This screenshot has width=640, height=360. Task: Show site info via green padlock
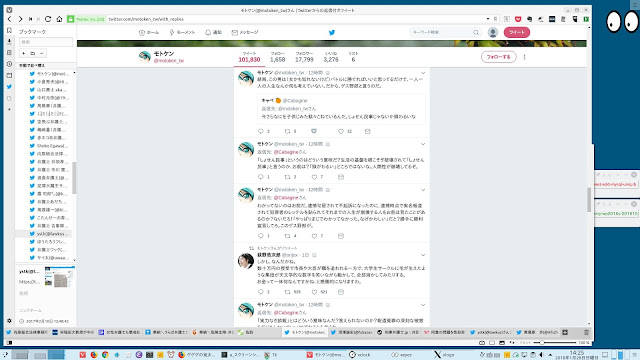71,19
